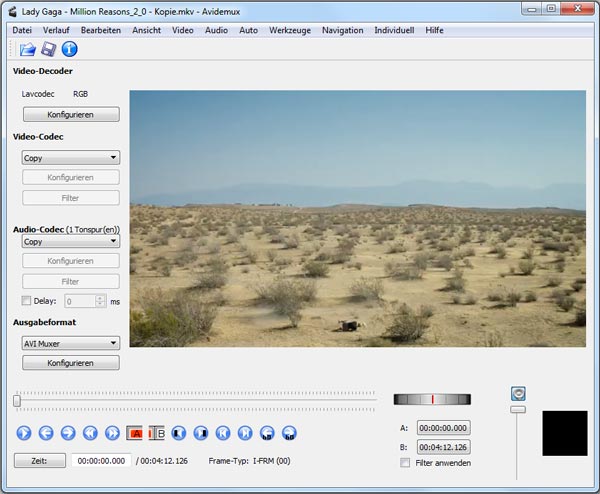Image resolution: width=600 pixels, height=494 pixels.
Task: Tick the 'Filter anwenden' checkbox
Action: coord(405,463)
